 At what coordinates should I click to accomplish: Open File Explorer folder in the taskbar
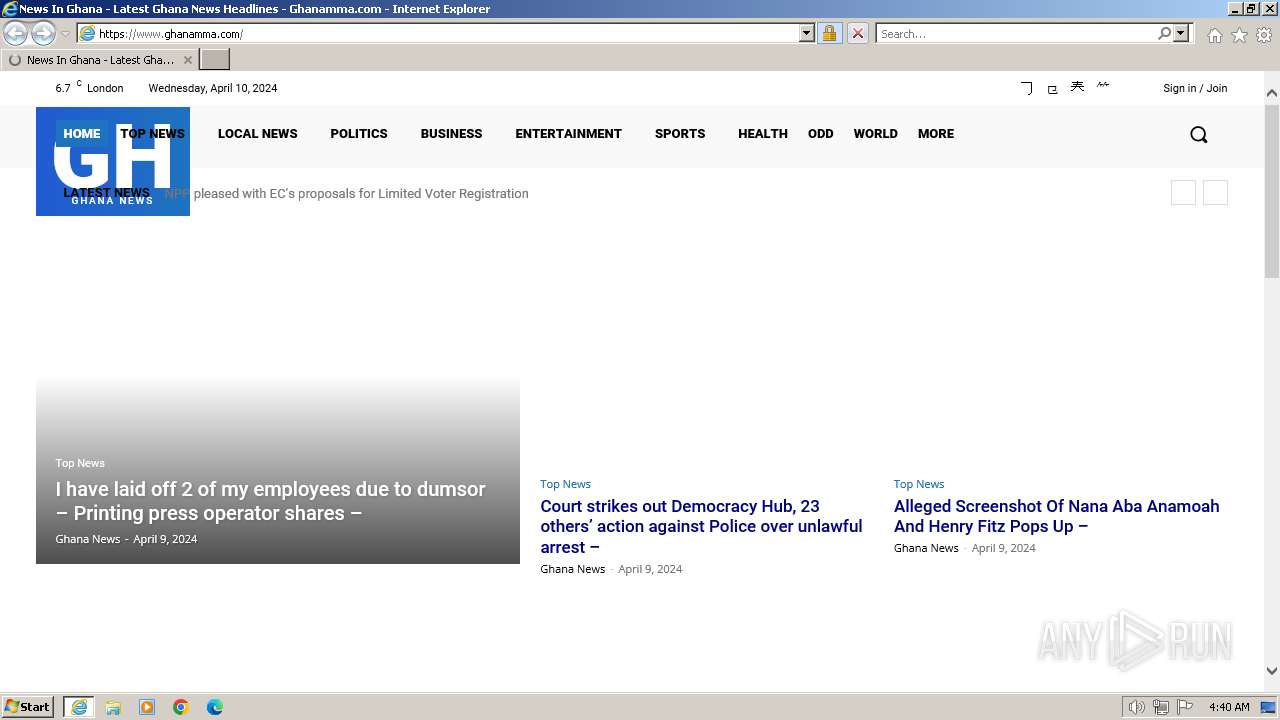[113, 707]
